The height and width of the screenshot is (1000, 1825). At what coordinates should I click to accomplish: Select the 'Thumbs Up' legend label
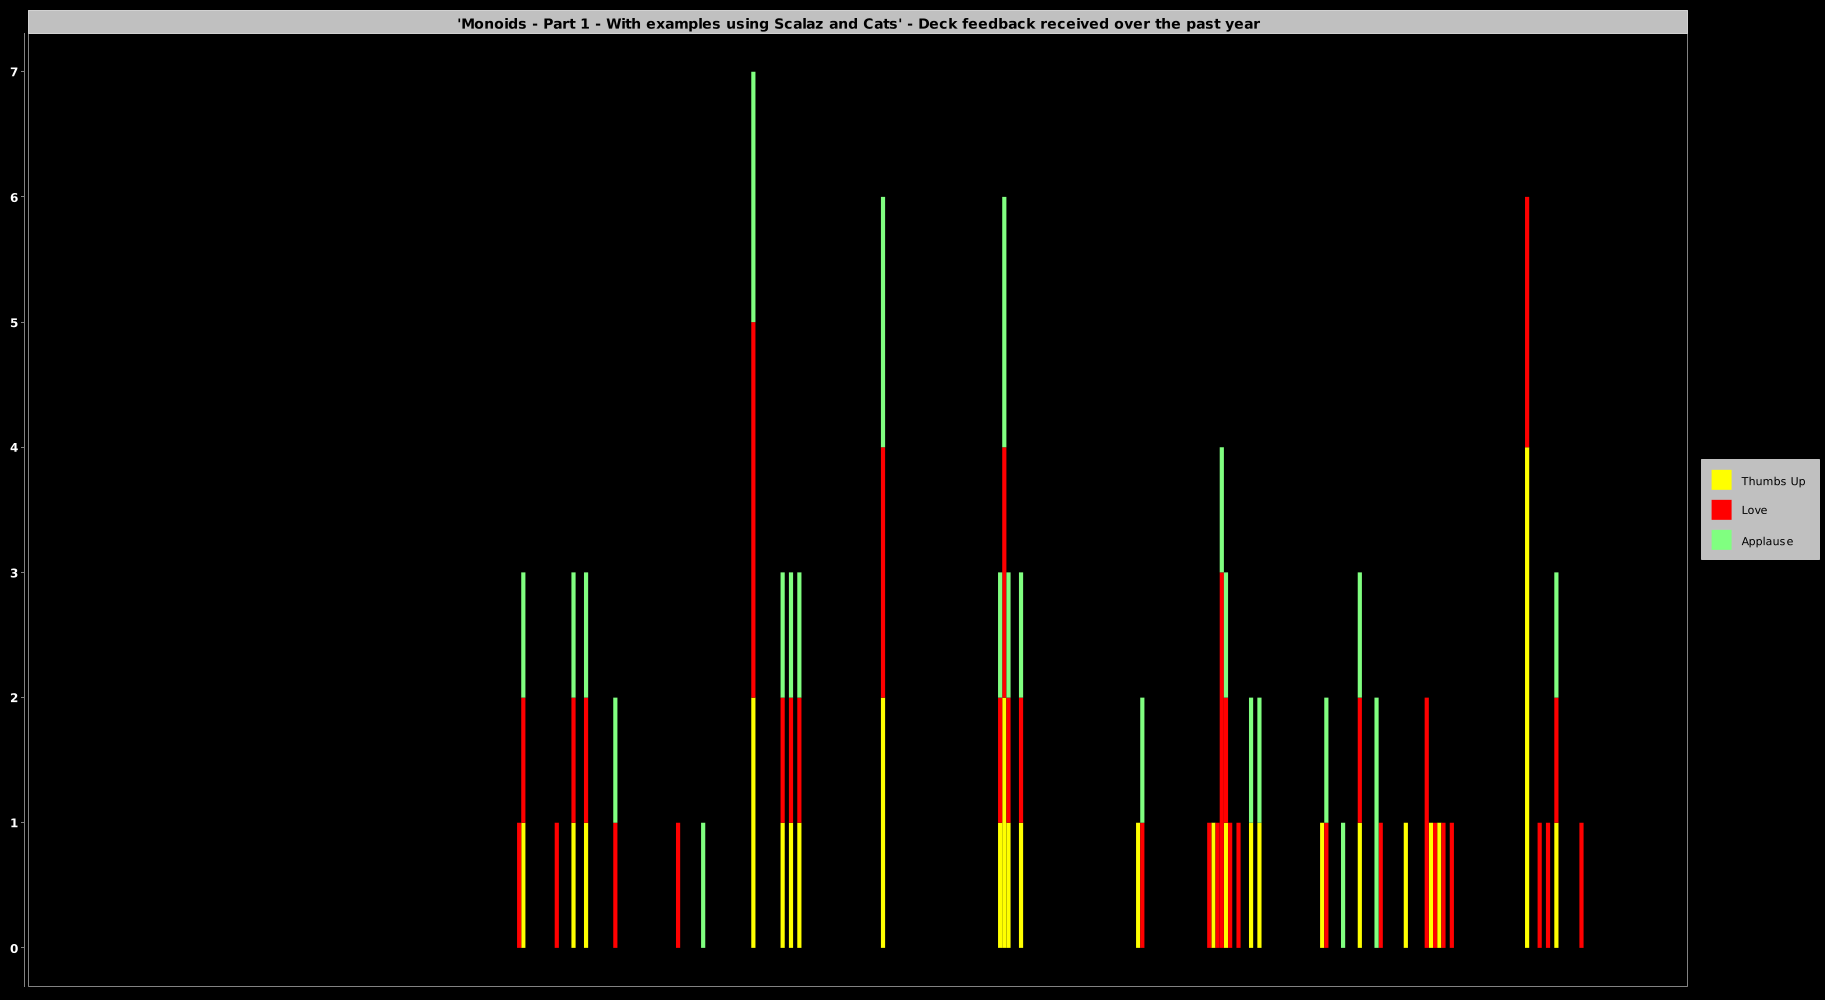click(1773, 481)
